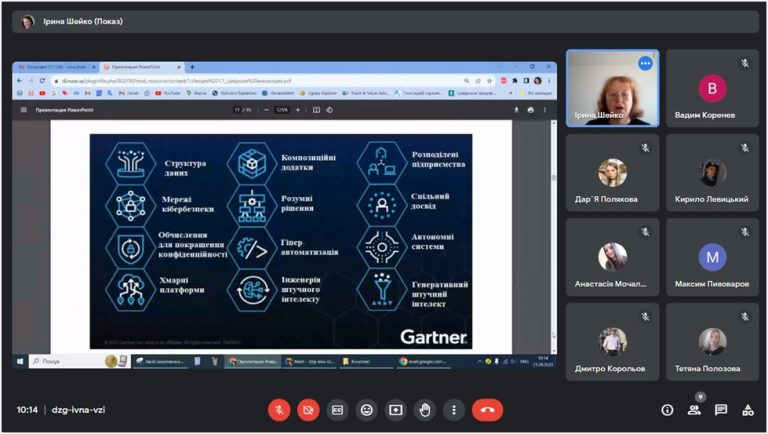The width and height of the screenshot is (768, 434).
Task: Open meeting details info icon
Action: (667, 410)
